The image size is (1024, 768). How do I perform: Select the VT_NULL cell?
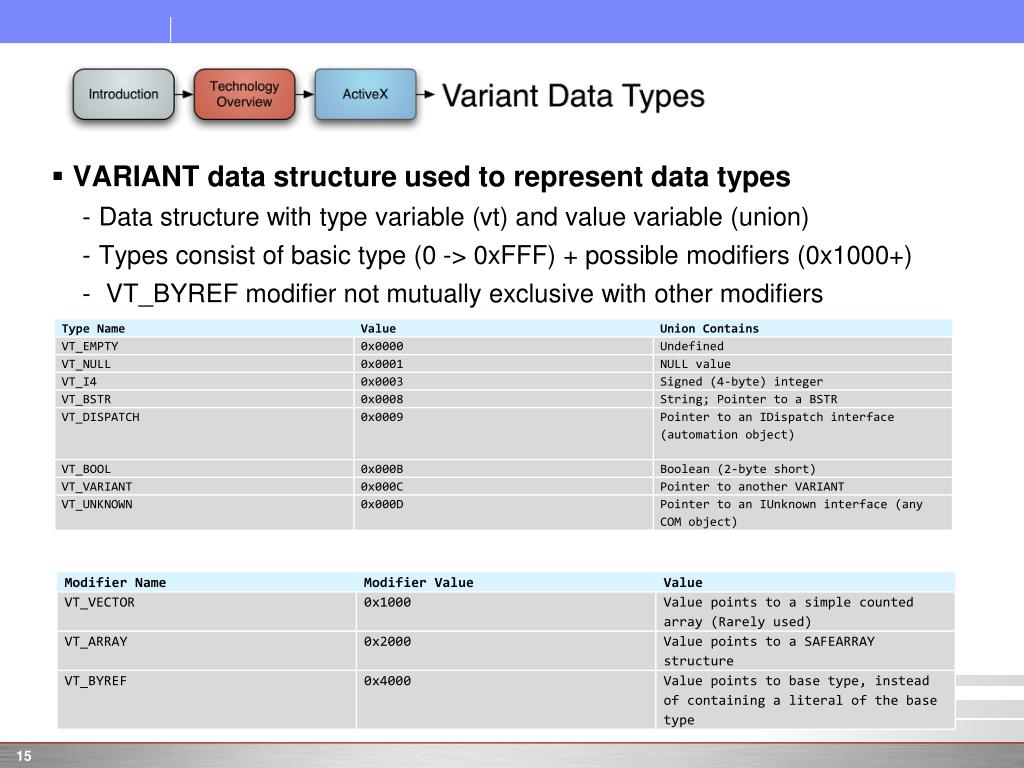[205, 364]
